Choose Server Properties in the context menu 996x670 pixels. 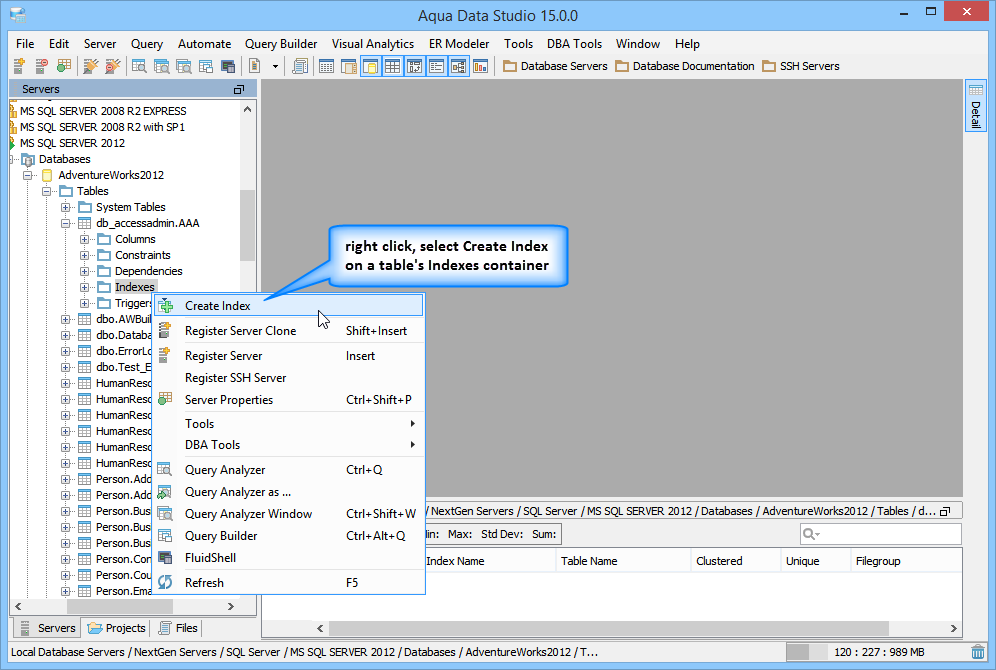pos(289,400)
